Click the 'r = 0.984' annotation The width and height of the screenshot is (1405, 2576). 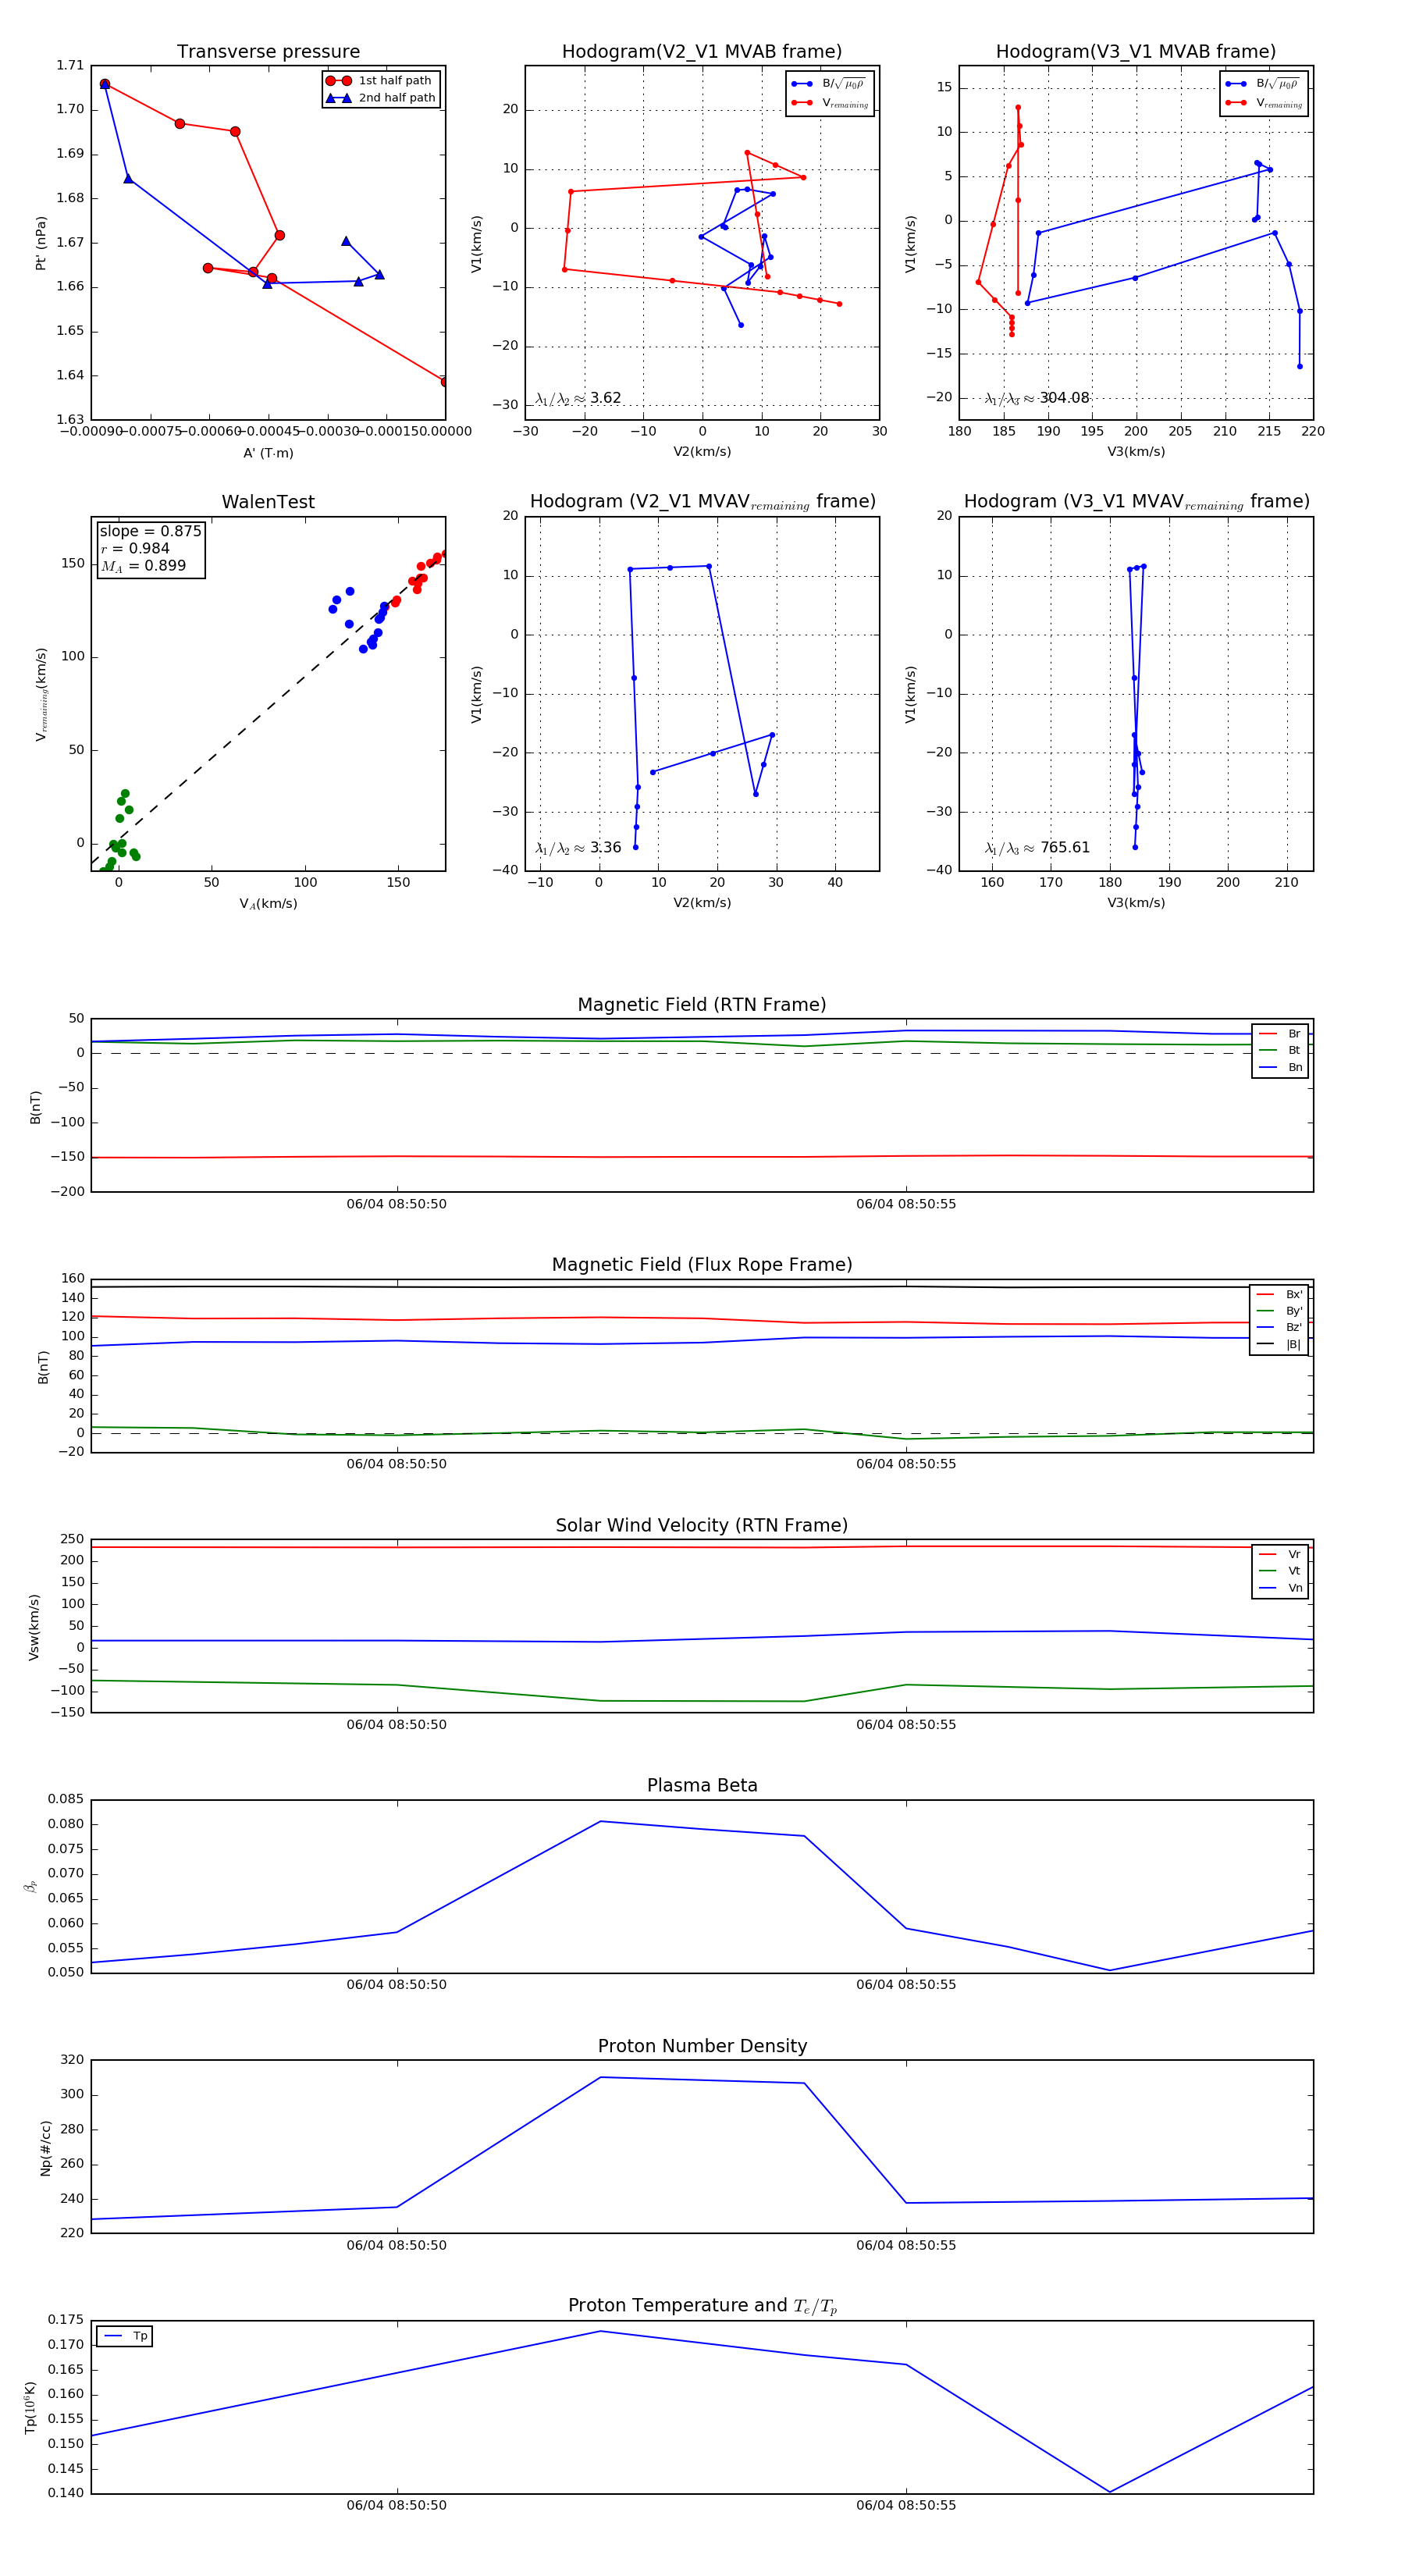pyautogui.click(x=135, y=548)
